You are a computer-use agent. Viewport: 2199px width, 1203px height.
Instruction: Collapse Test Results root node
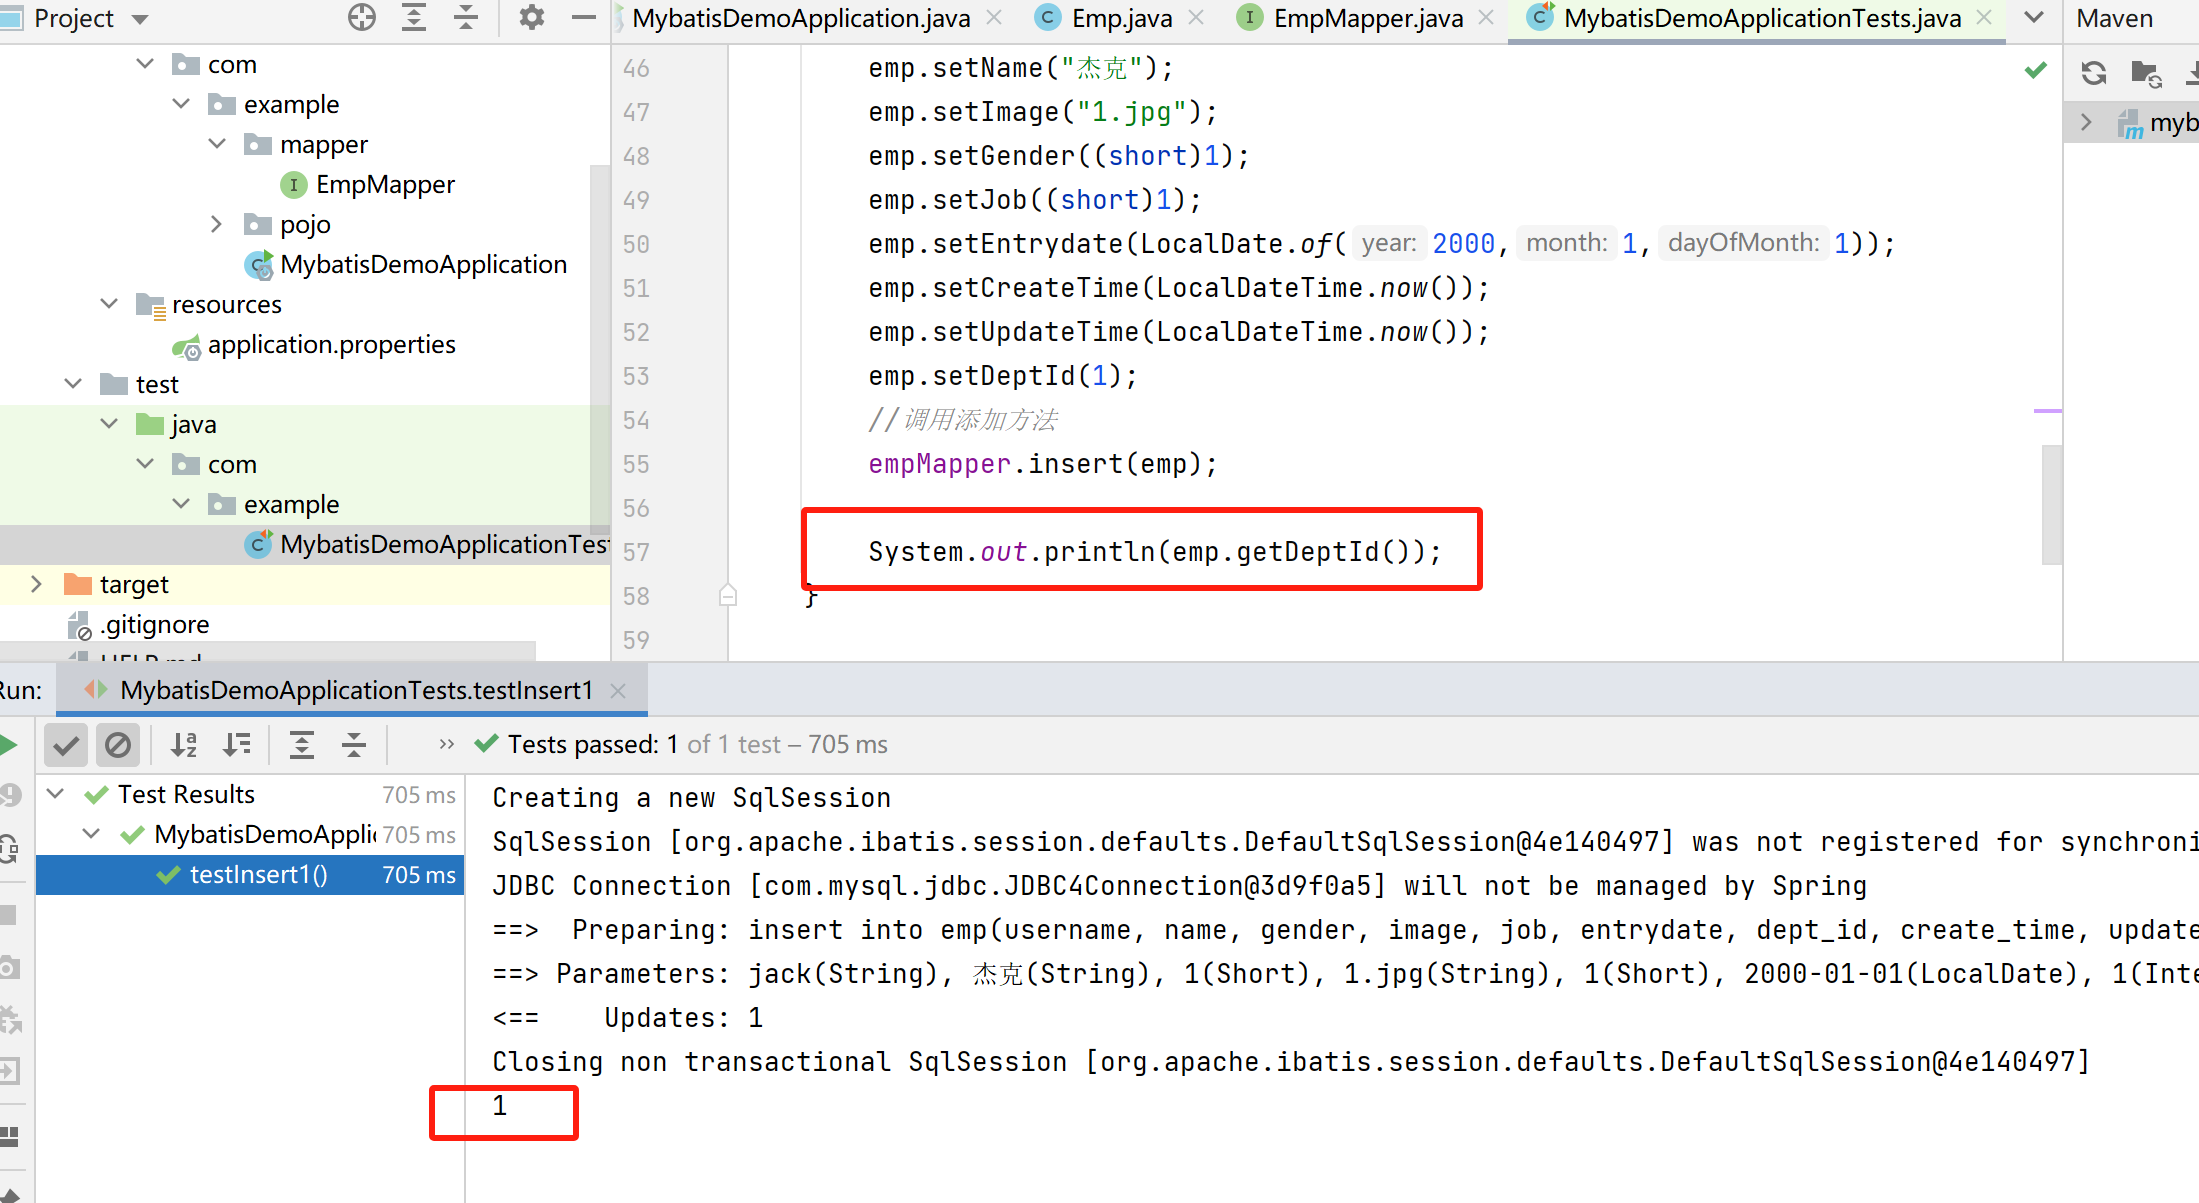pyautogui.click(x=56, y=794)
